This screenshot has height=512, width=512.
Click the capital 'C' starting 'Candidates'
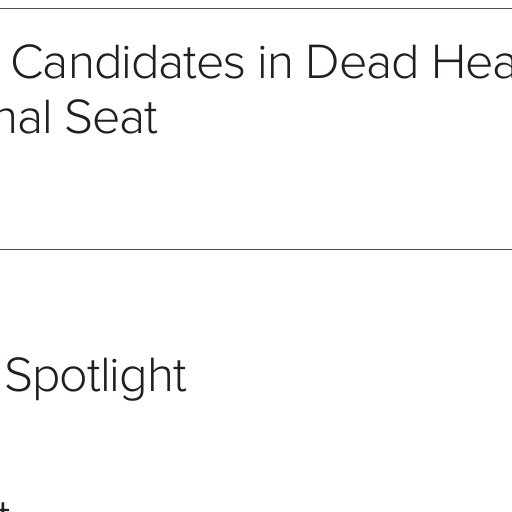pyautogui.click(x=27, y=62)
